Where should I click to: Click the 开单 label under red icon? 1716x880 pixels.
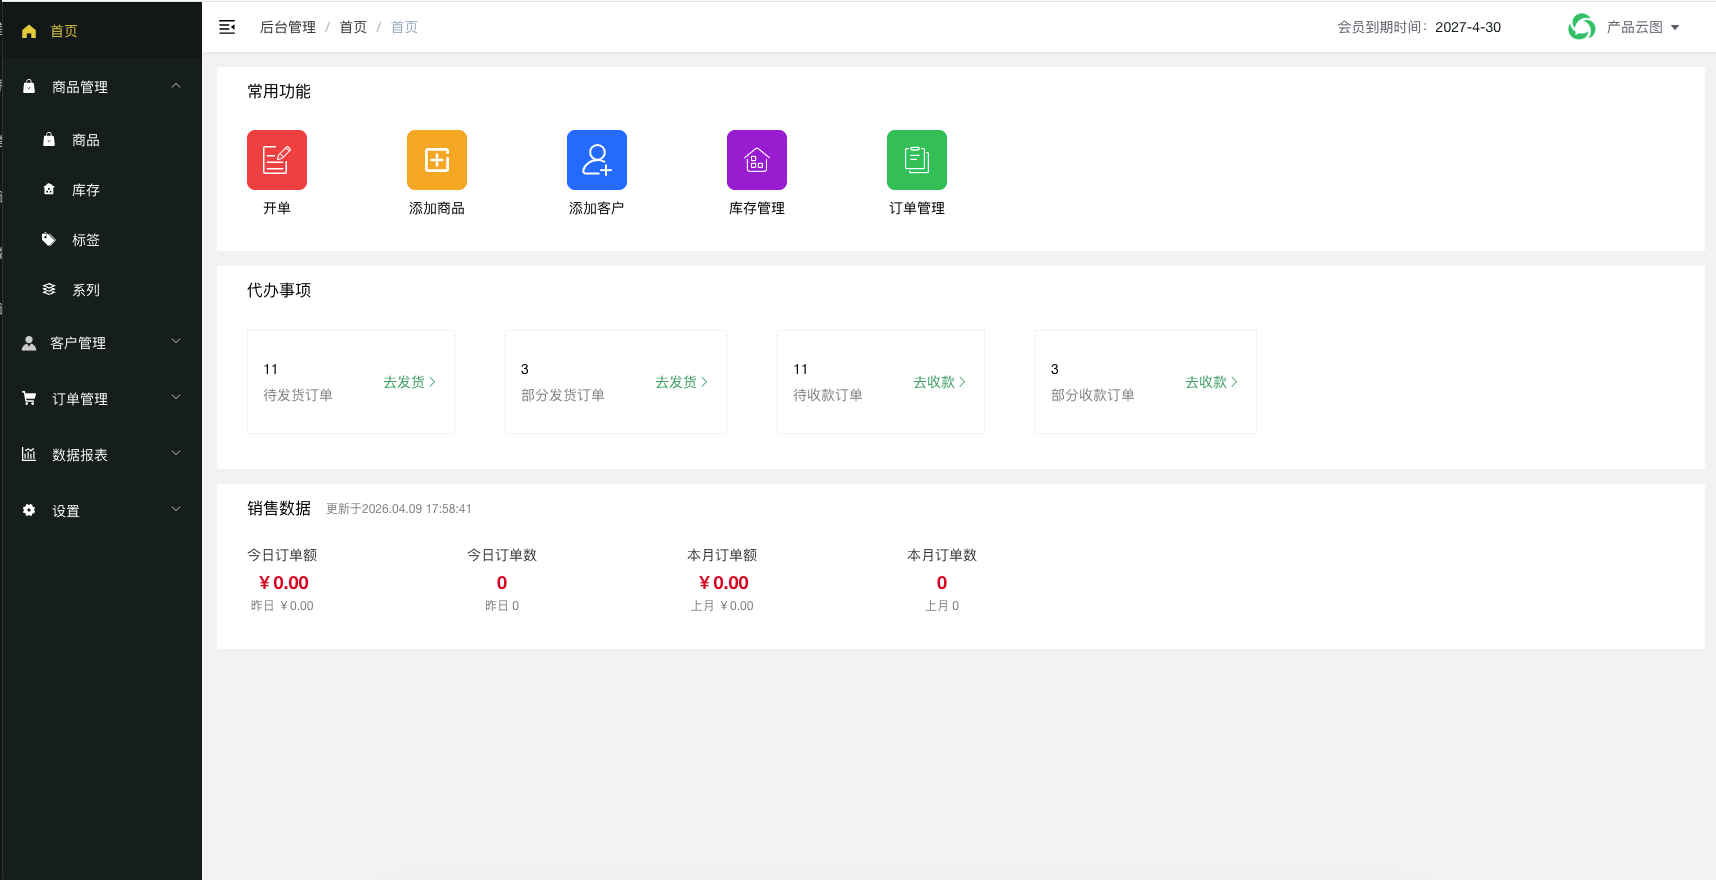[277, 208]
